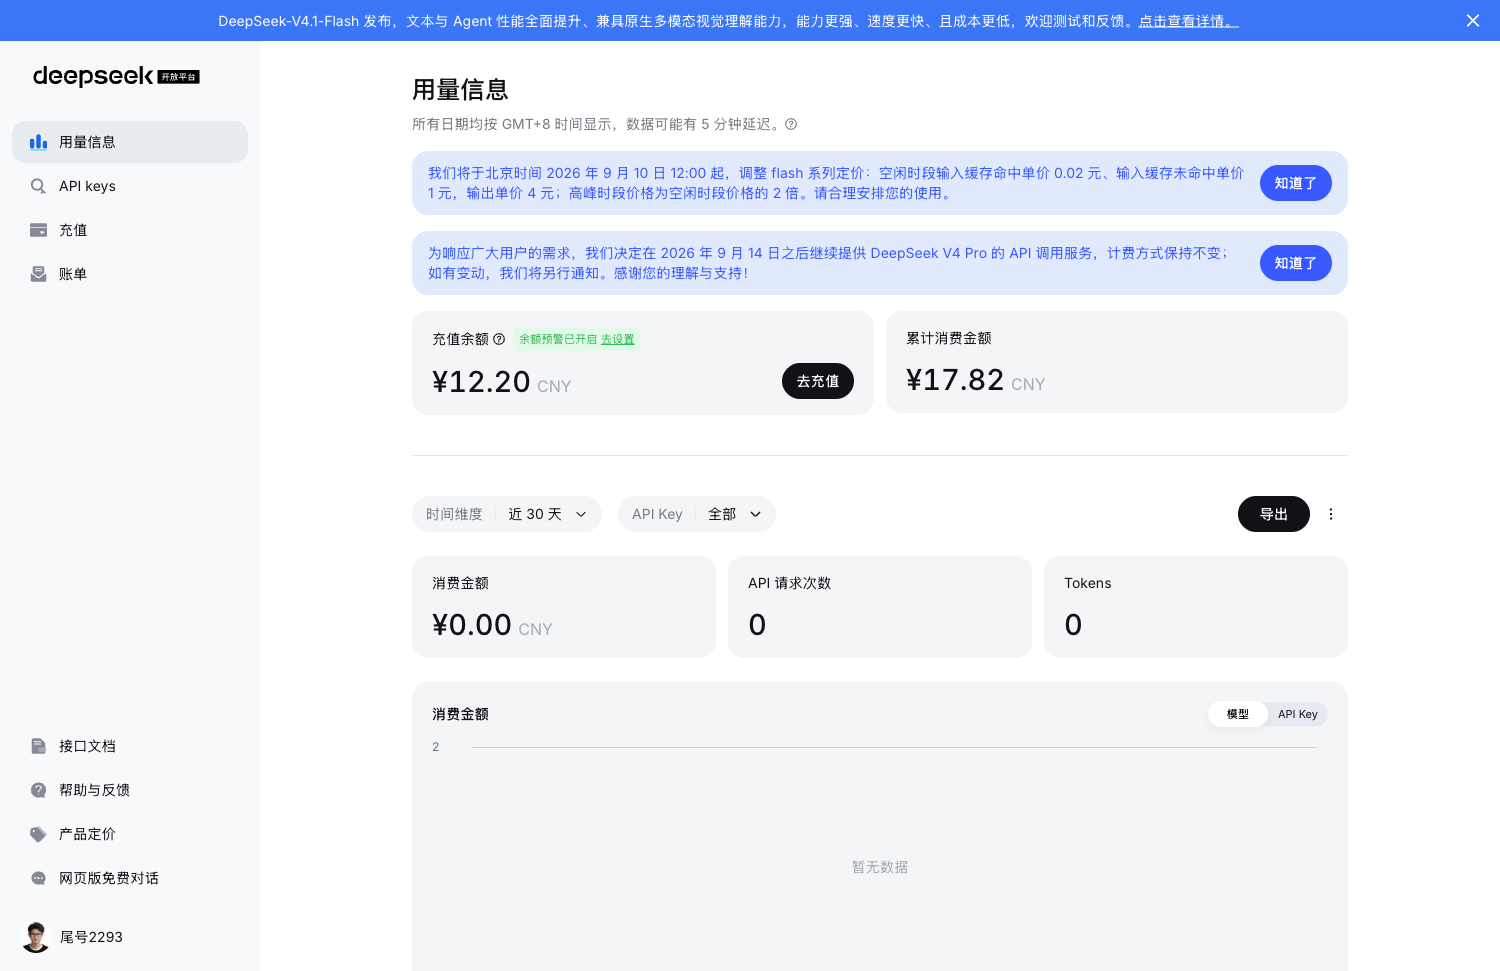The width and height of the screenshot is (1500, 971).
Task: Open 产品定价 in the sidebar
Action: coord(130,834)
